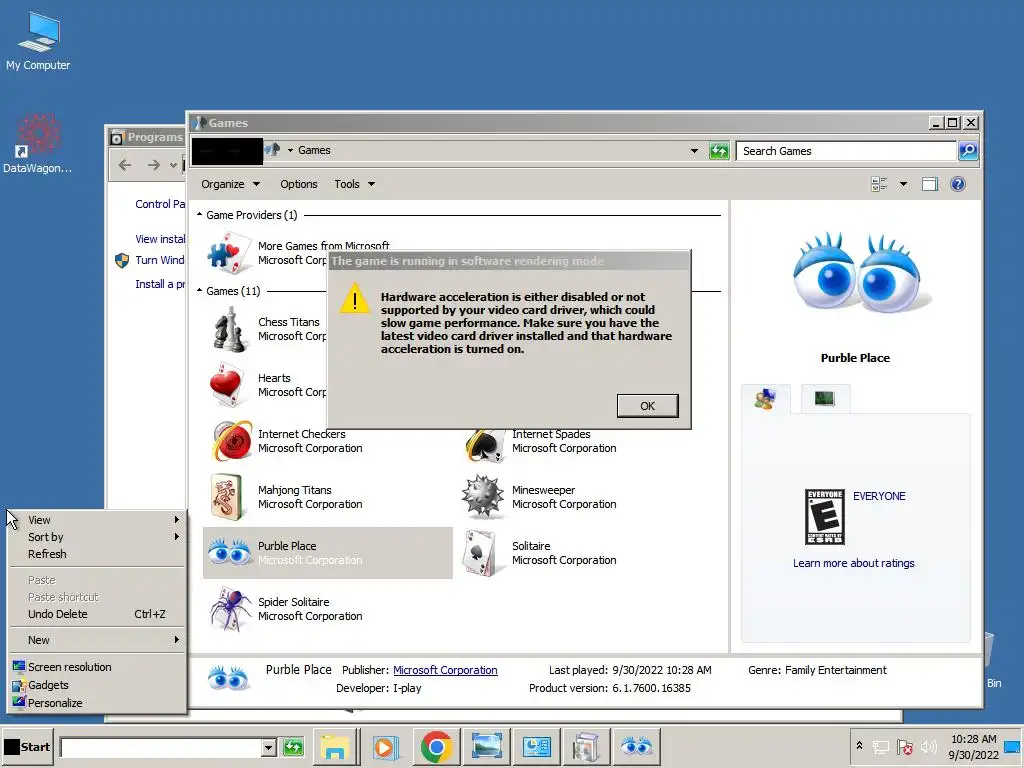Open the help question mark icon
1024x768 pixels.
(x=957, y=184)
